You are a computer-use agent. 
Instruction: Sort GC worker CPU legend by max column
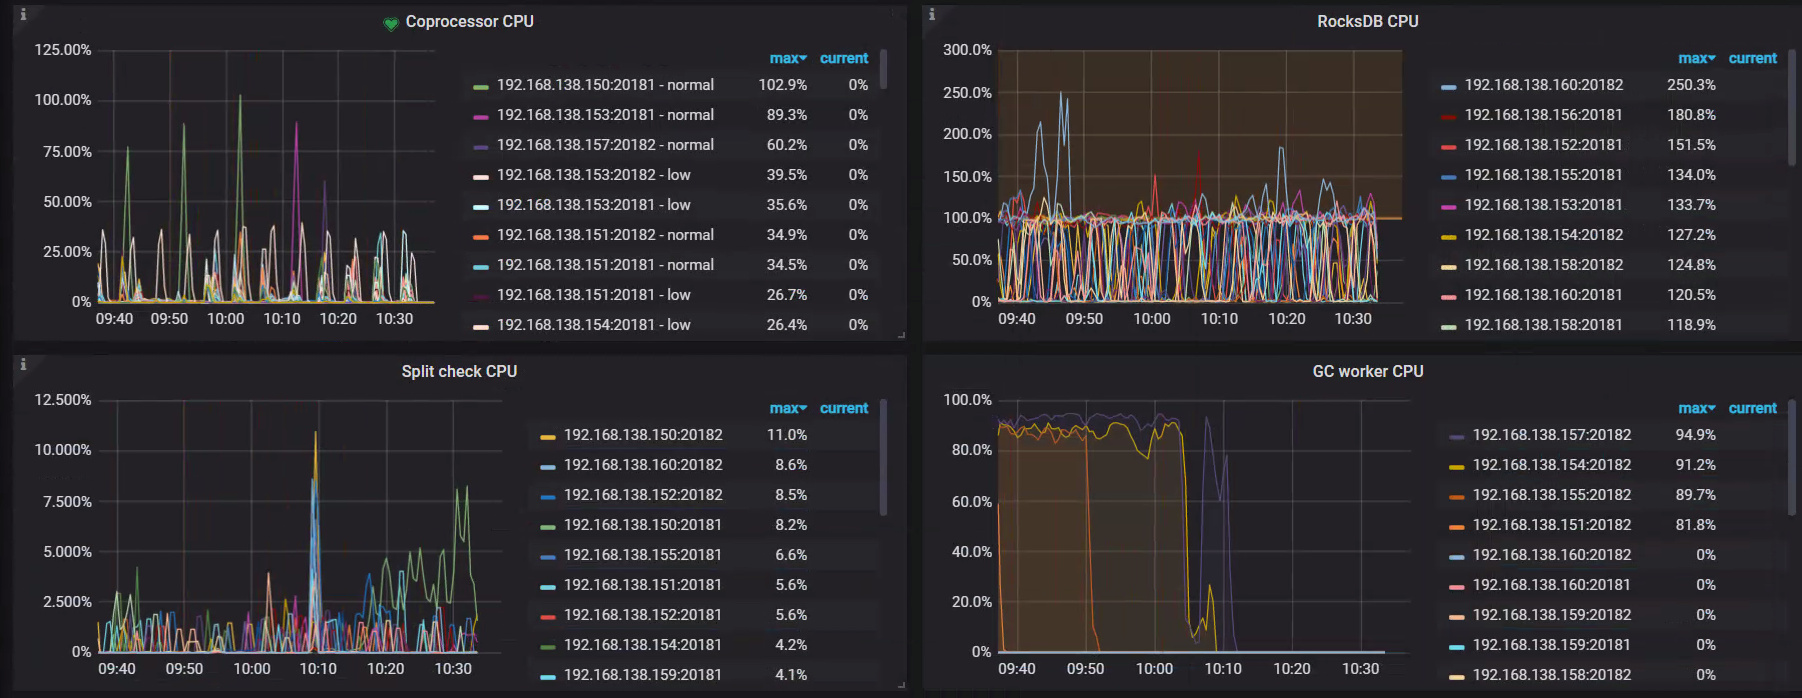(1695, 409)
